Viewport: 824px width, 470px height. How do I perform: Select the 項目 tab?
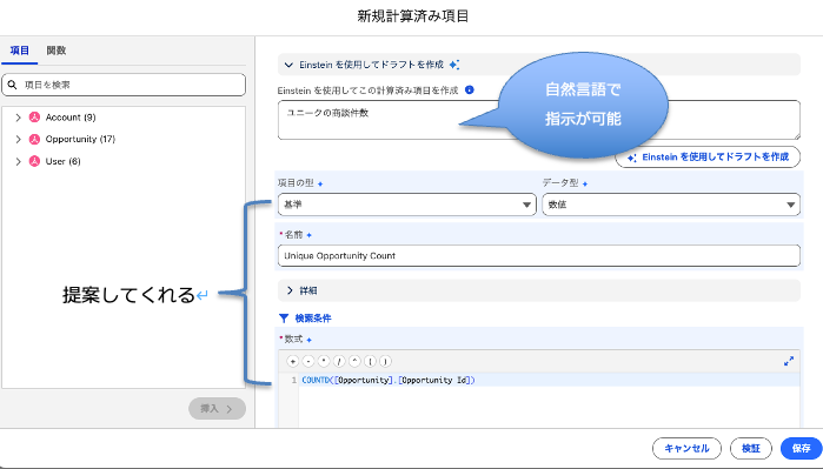[20, 51]
